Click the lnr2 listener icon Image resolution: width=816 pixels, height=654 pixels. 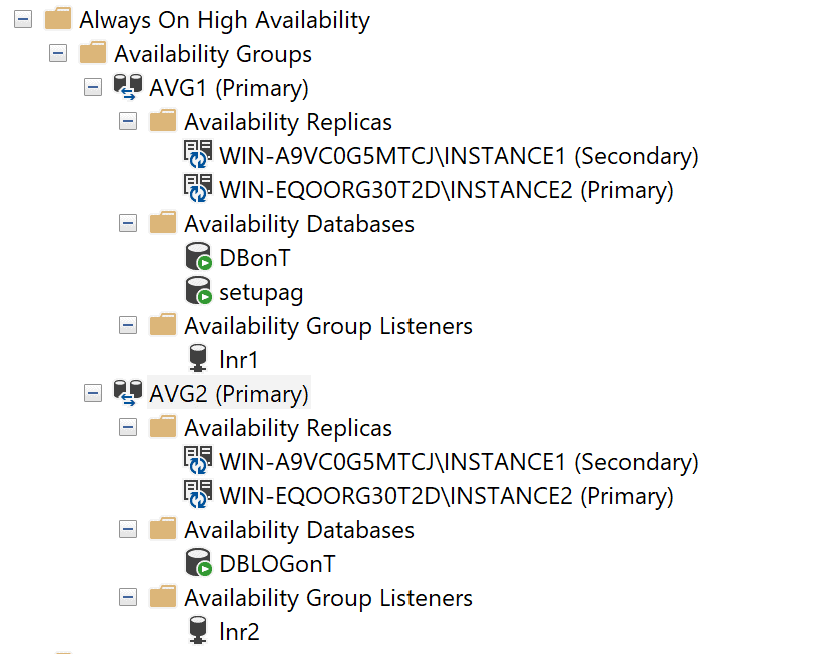[x=198, y=632]
